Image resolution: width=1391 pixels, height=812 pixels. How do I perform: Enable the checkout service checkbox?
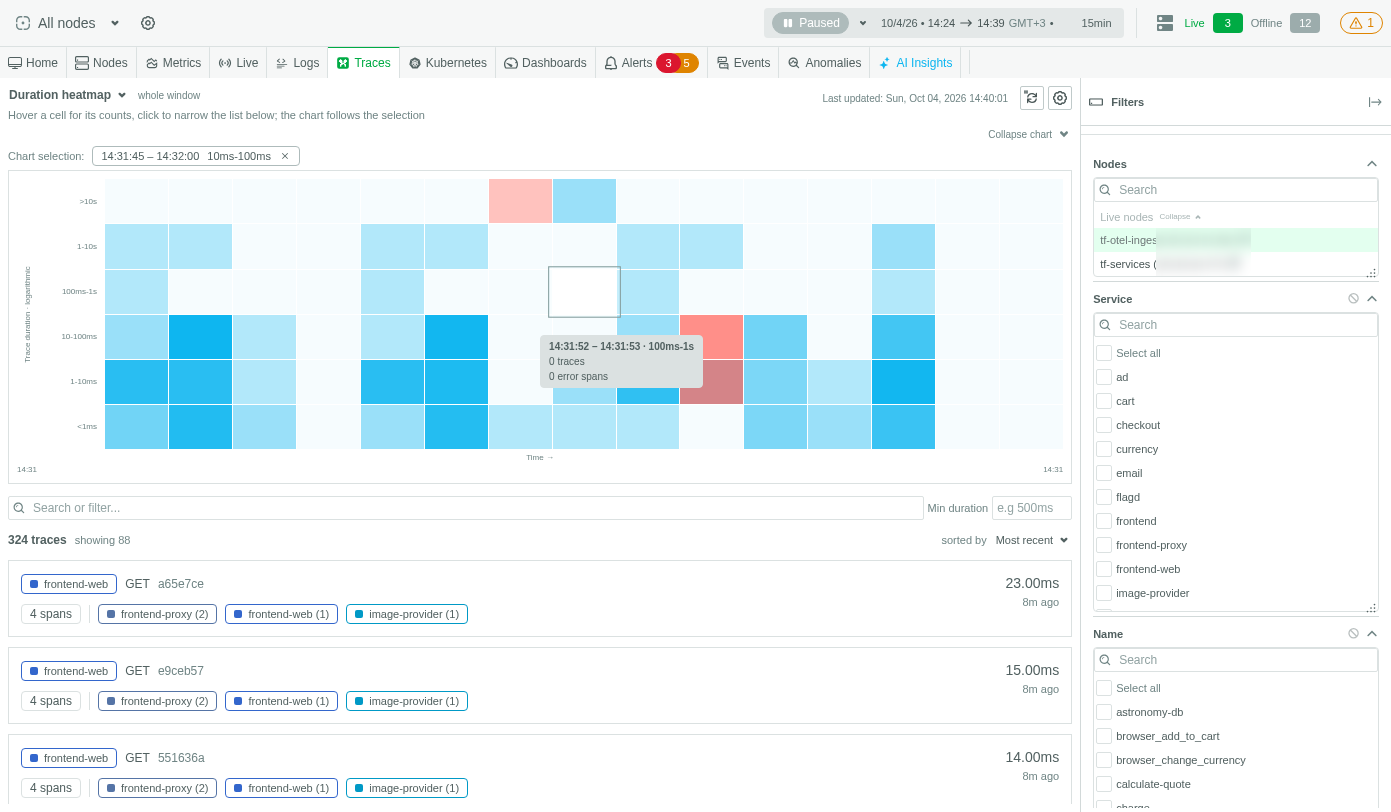1104,425
